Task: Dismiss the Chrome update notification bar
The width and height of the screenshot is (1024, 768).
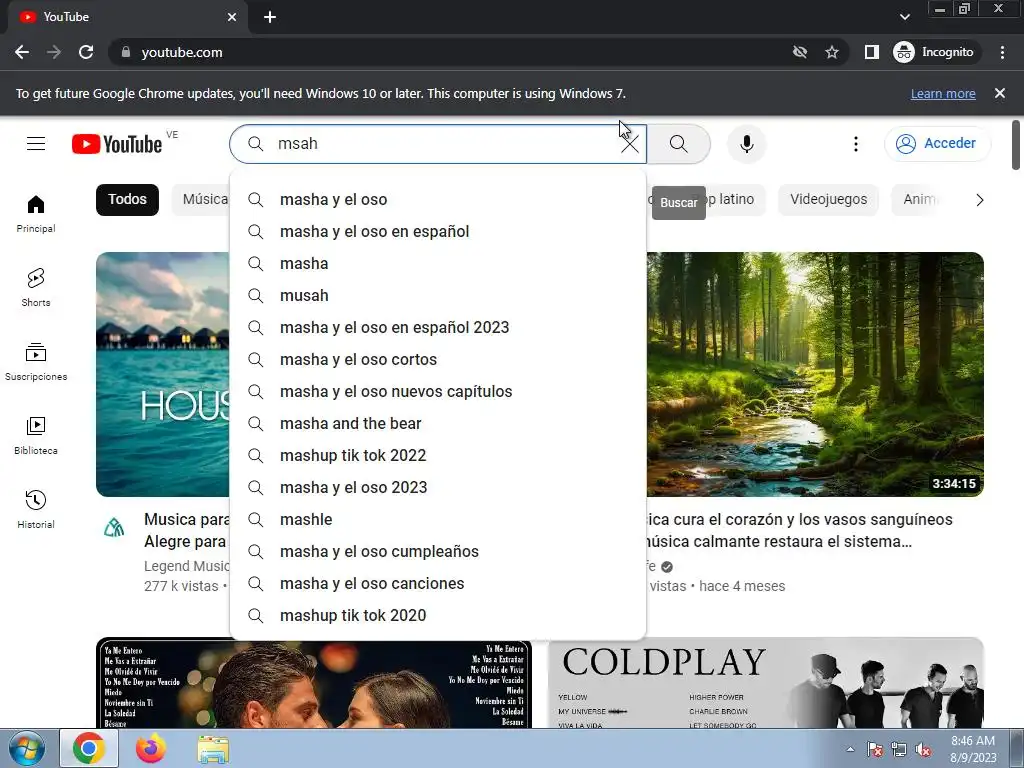Action: click(999, 93)
